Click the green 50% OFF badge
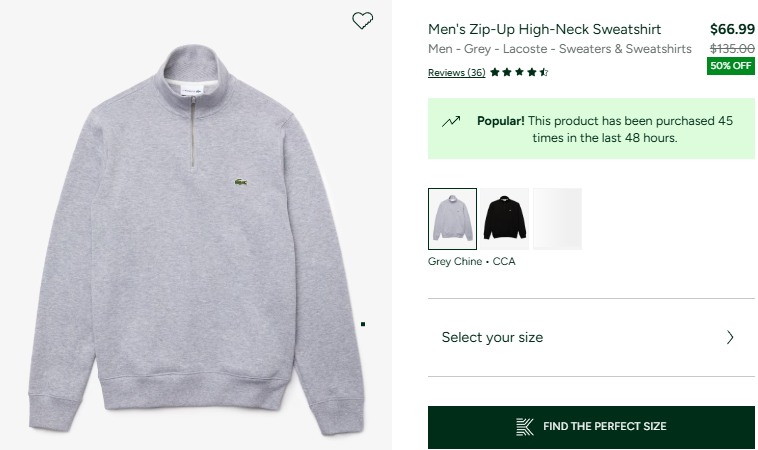This screenshot has height=450, width=758. tap(730, 66)
